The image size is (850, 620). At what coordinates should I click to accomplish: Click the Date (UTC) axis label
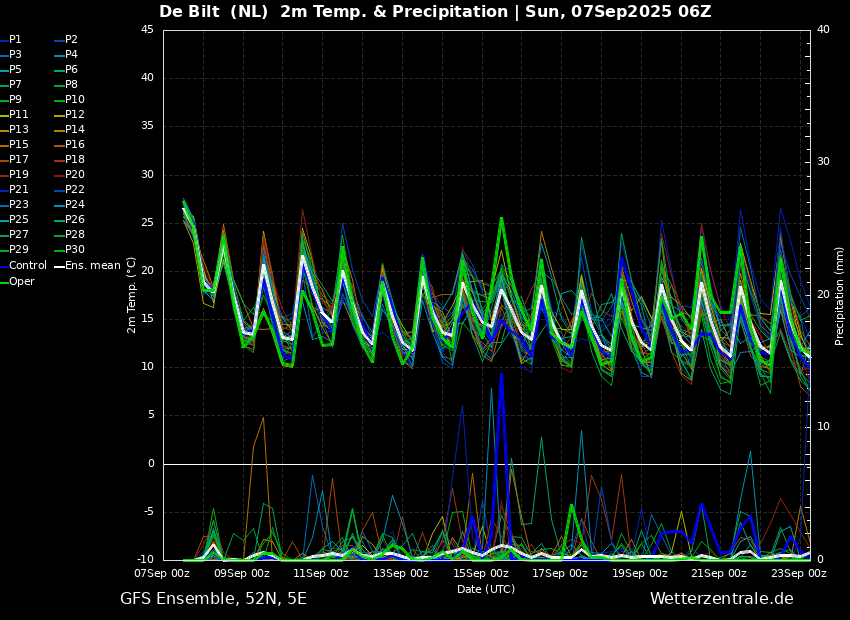pyautogui.click(x=486, y=589)
